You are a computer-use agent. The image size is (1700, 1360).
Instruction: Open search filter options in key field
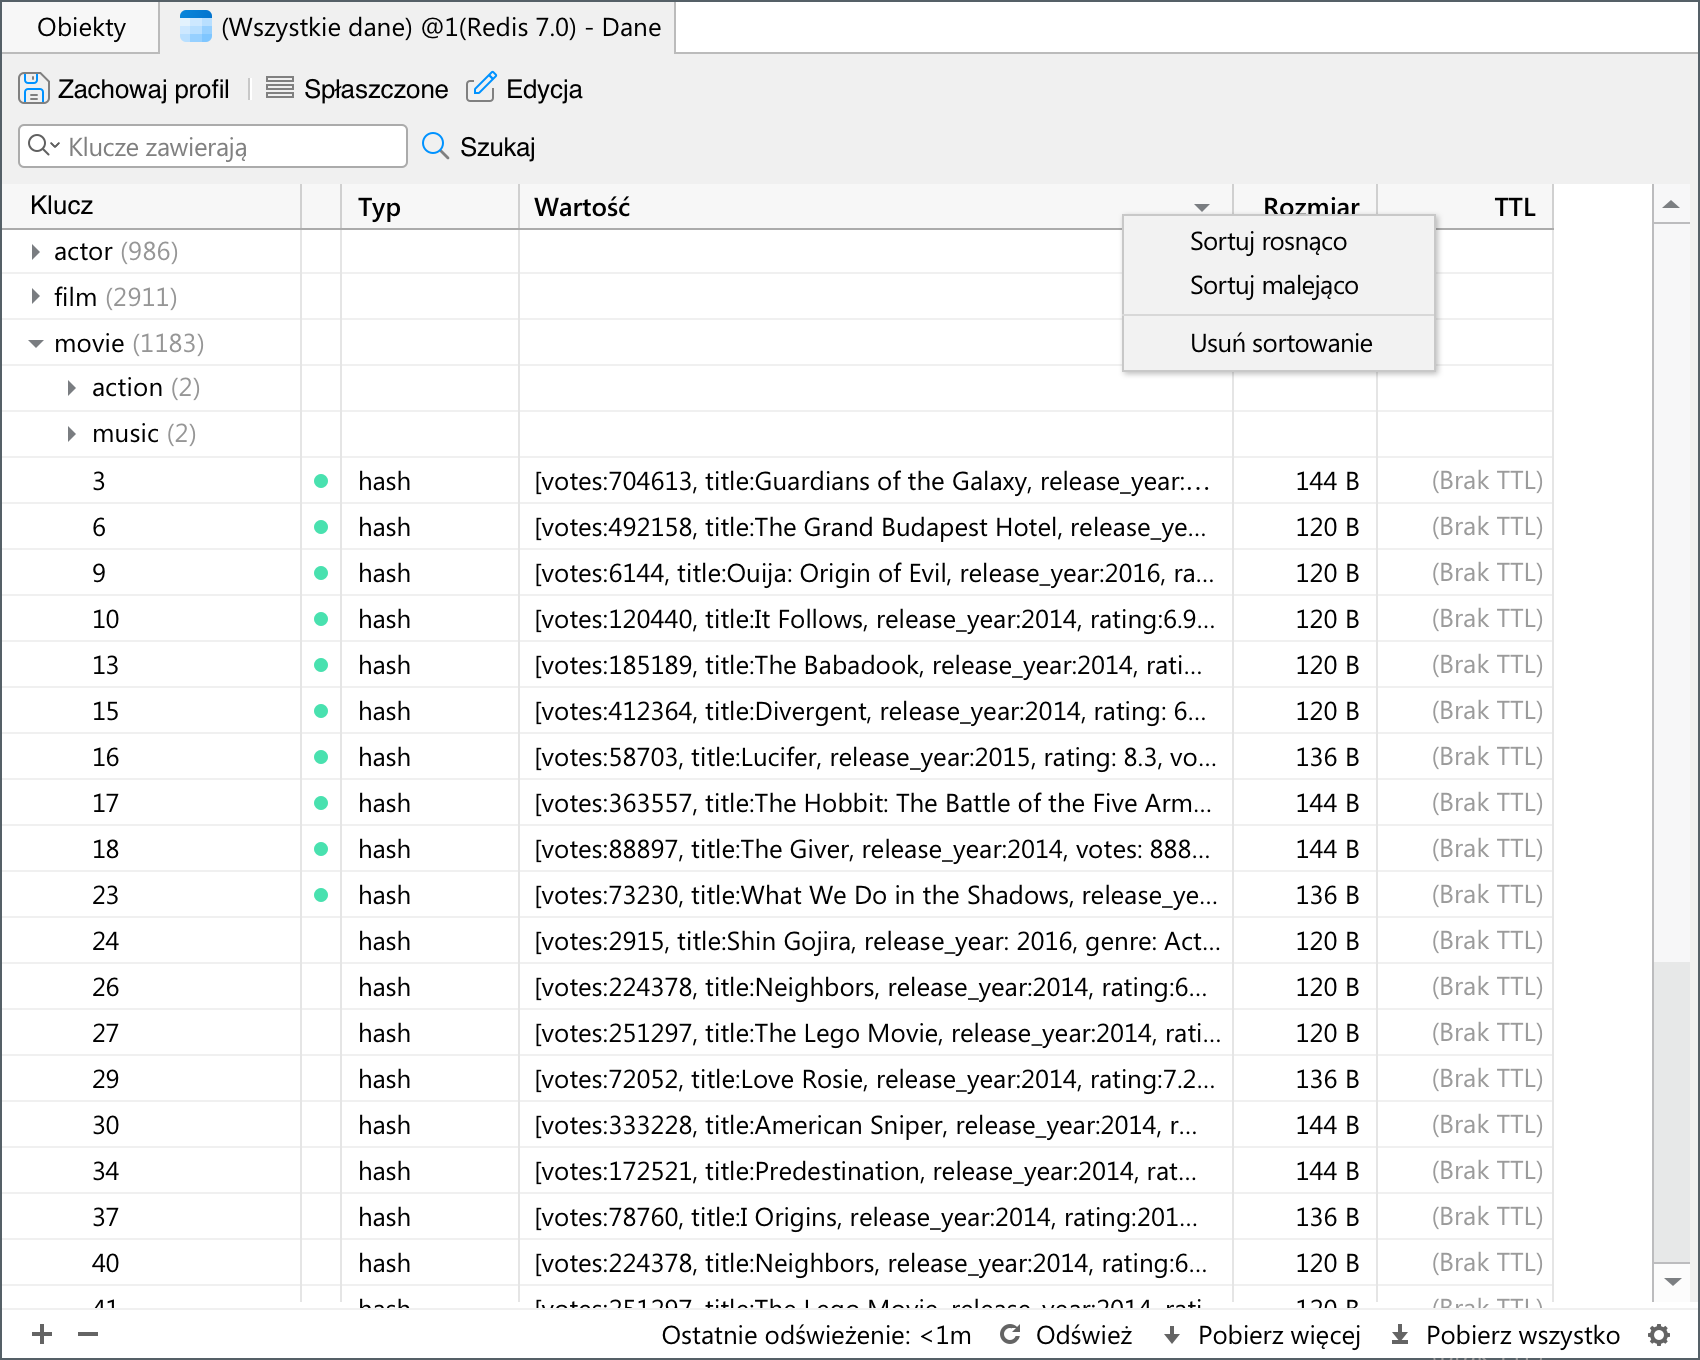[x=43, y=146]
